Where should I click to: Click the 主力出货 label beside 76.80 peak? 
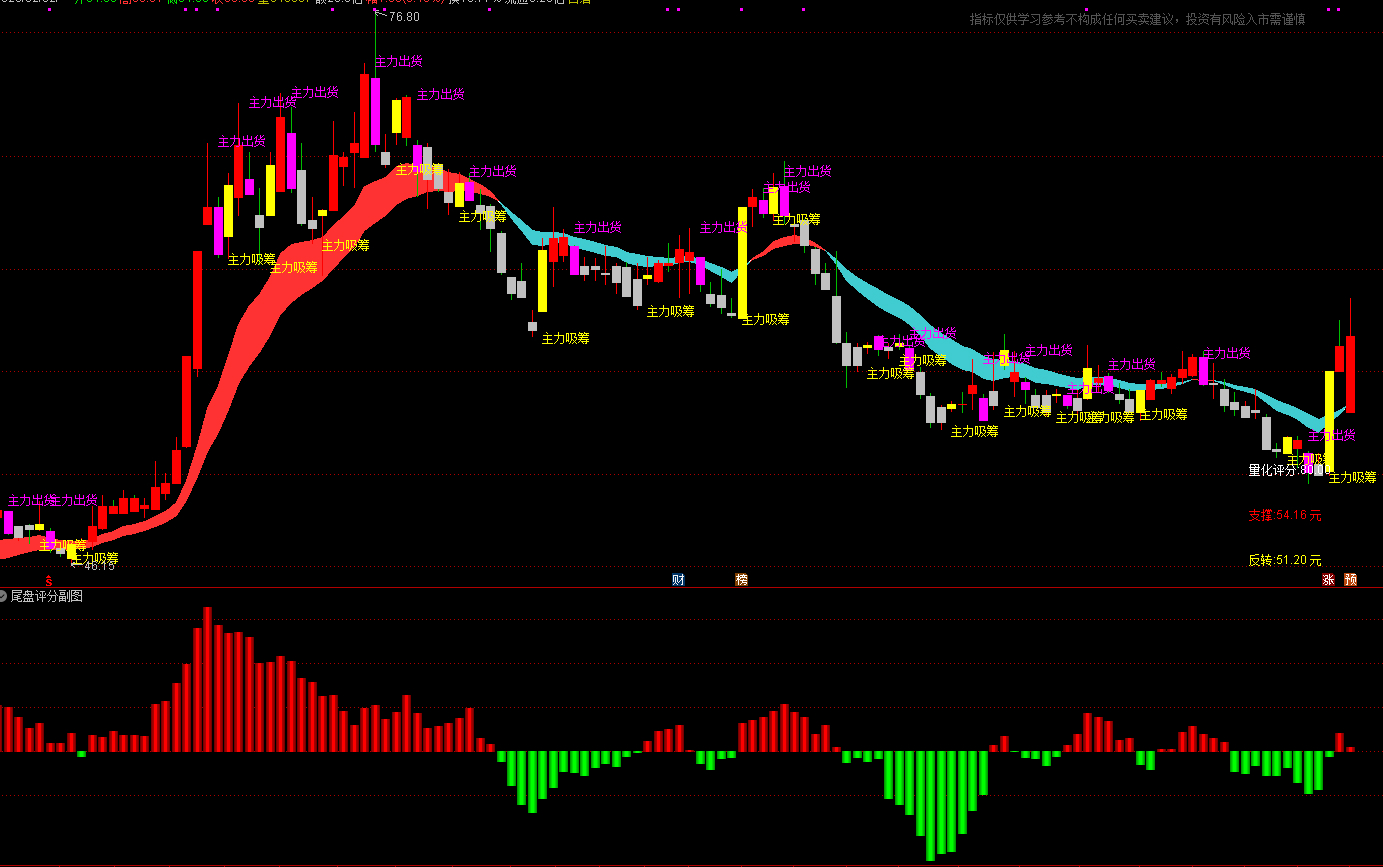coord(398,62)
